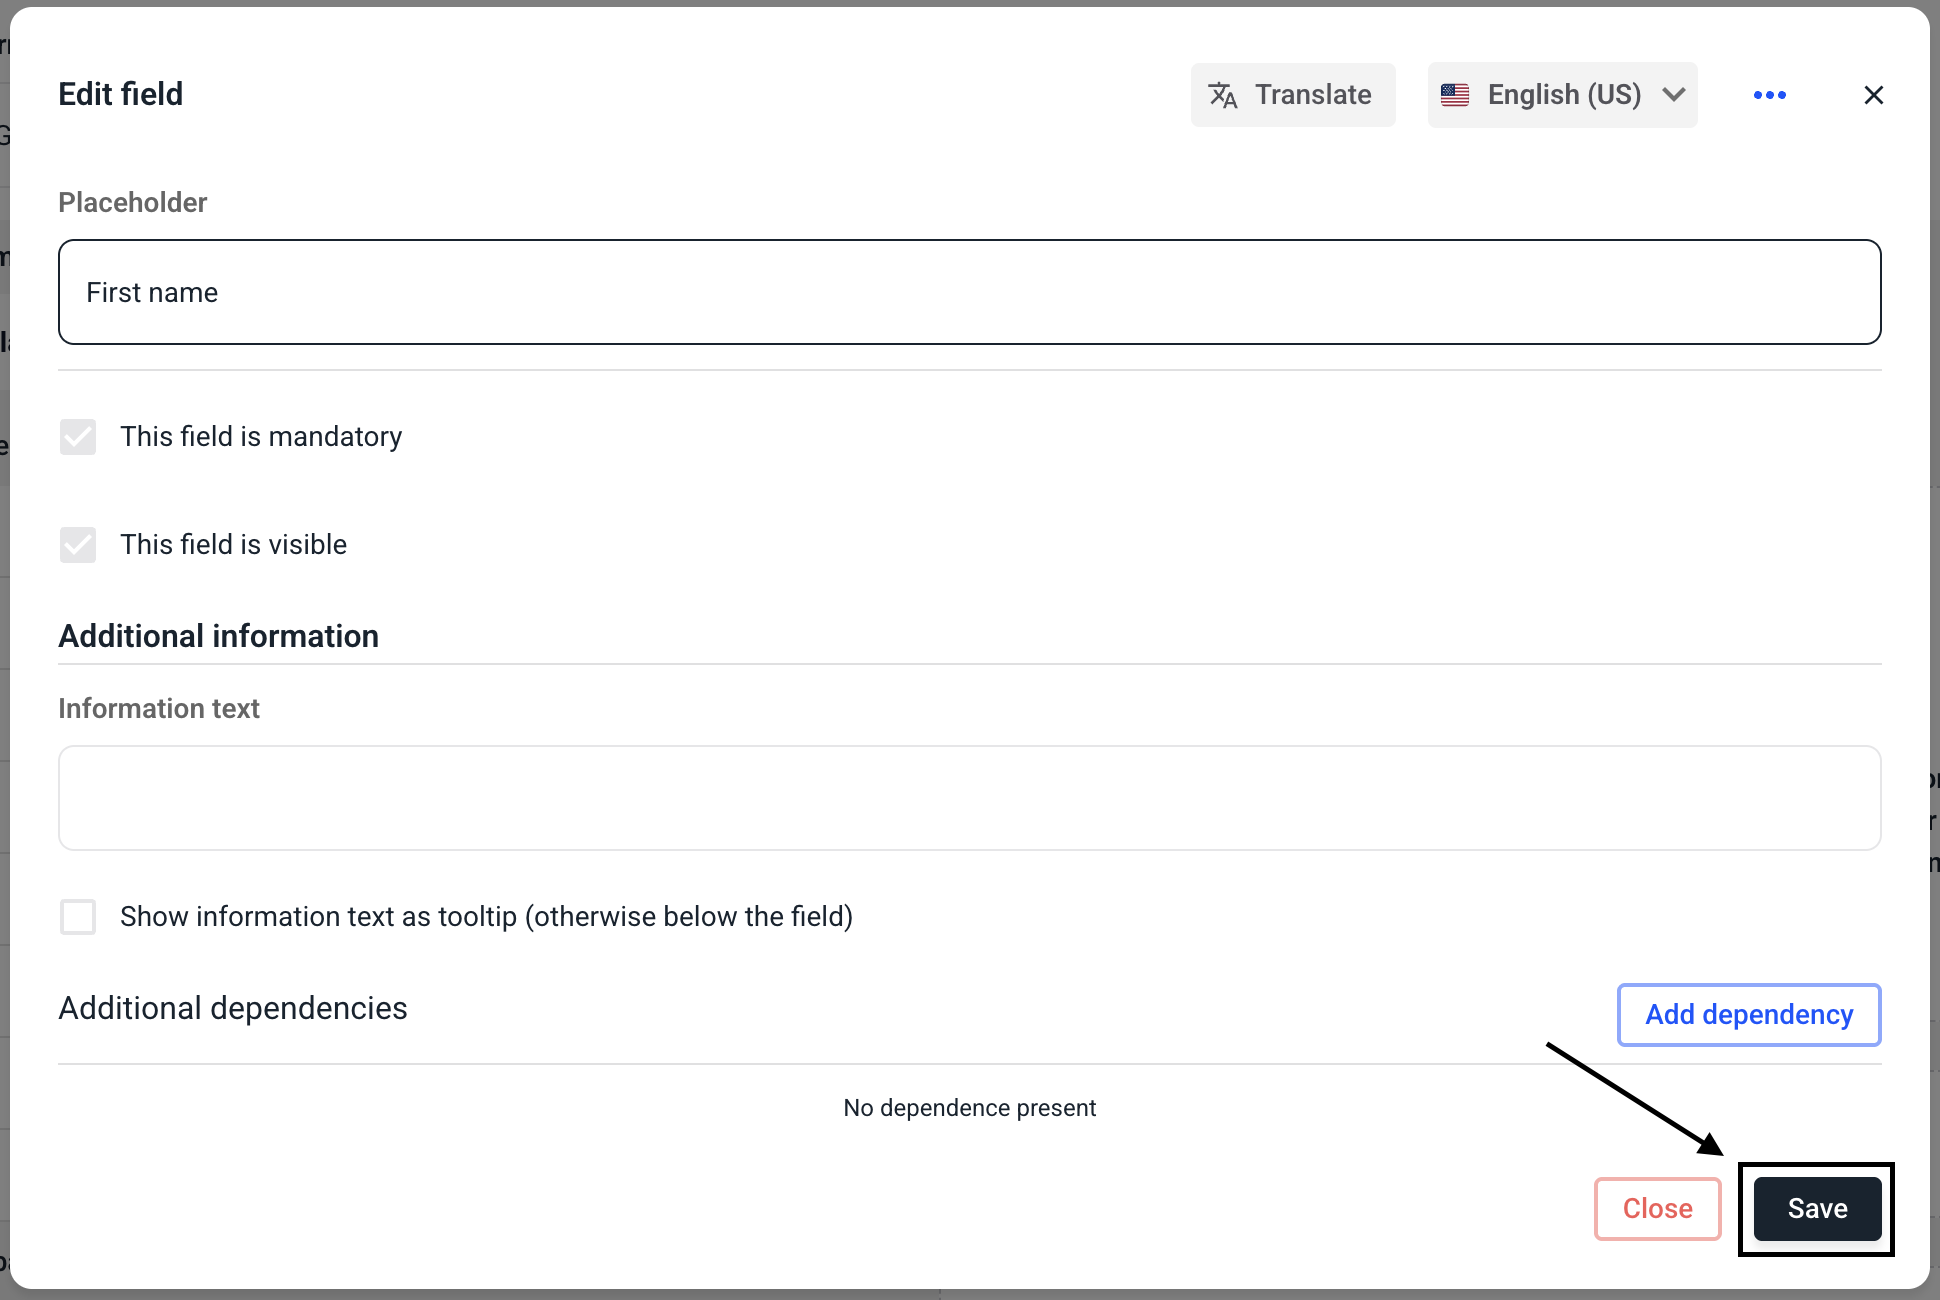This screenshot has width=1940, height=1300.
Task: Click the 'This field is mandatory' label
Action: point(261,437)
